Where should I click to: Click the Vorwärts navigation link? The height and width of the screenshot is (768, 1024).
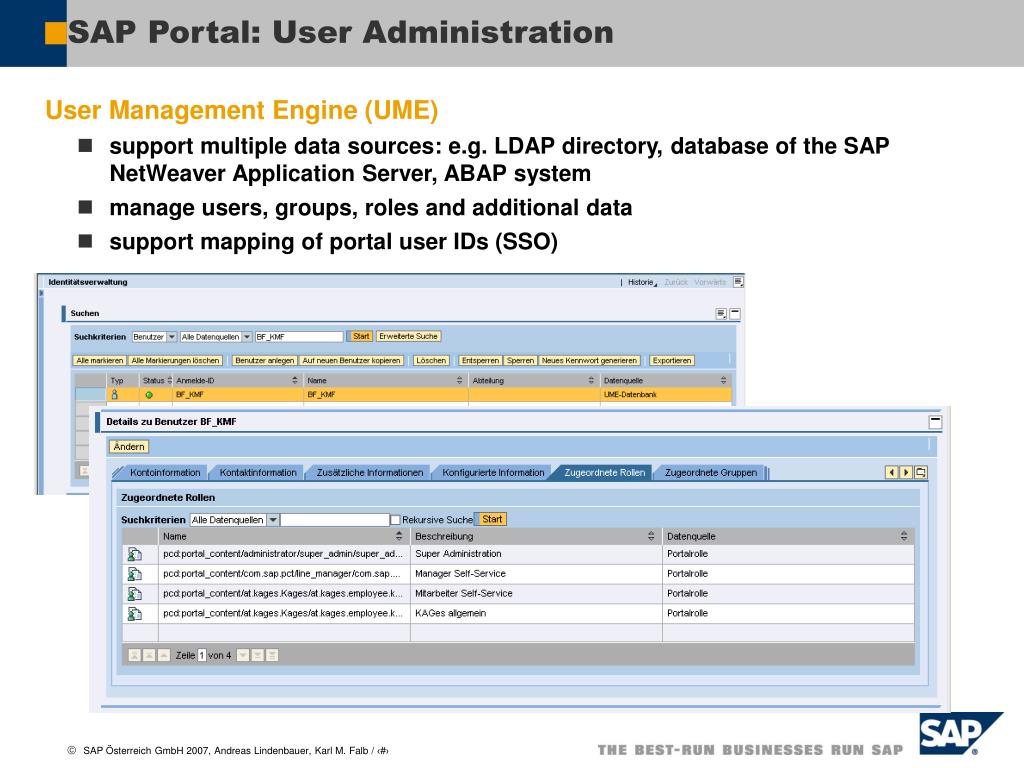coord(710,282)
